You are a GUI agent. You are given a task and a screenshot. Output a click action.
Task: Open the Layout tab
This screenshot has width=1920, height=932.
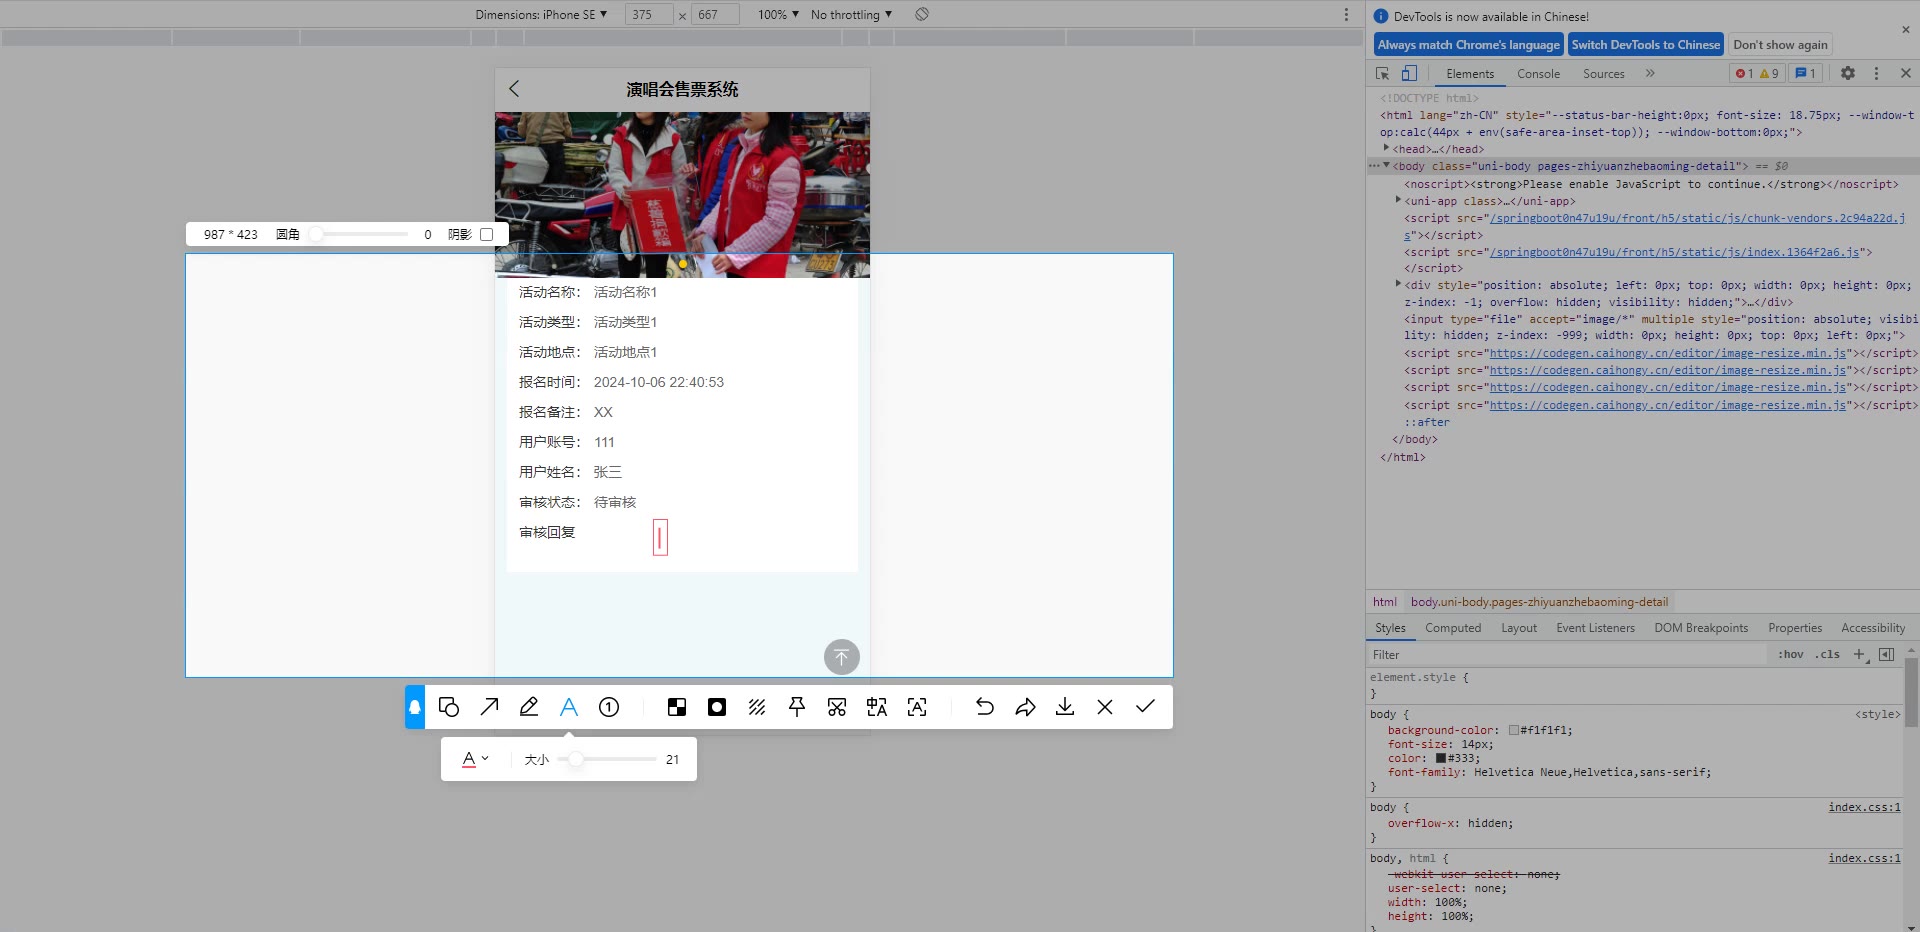(x=1519, y=628)
